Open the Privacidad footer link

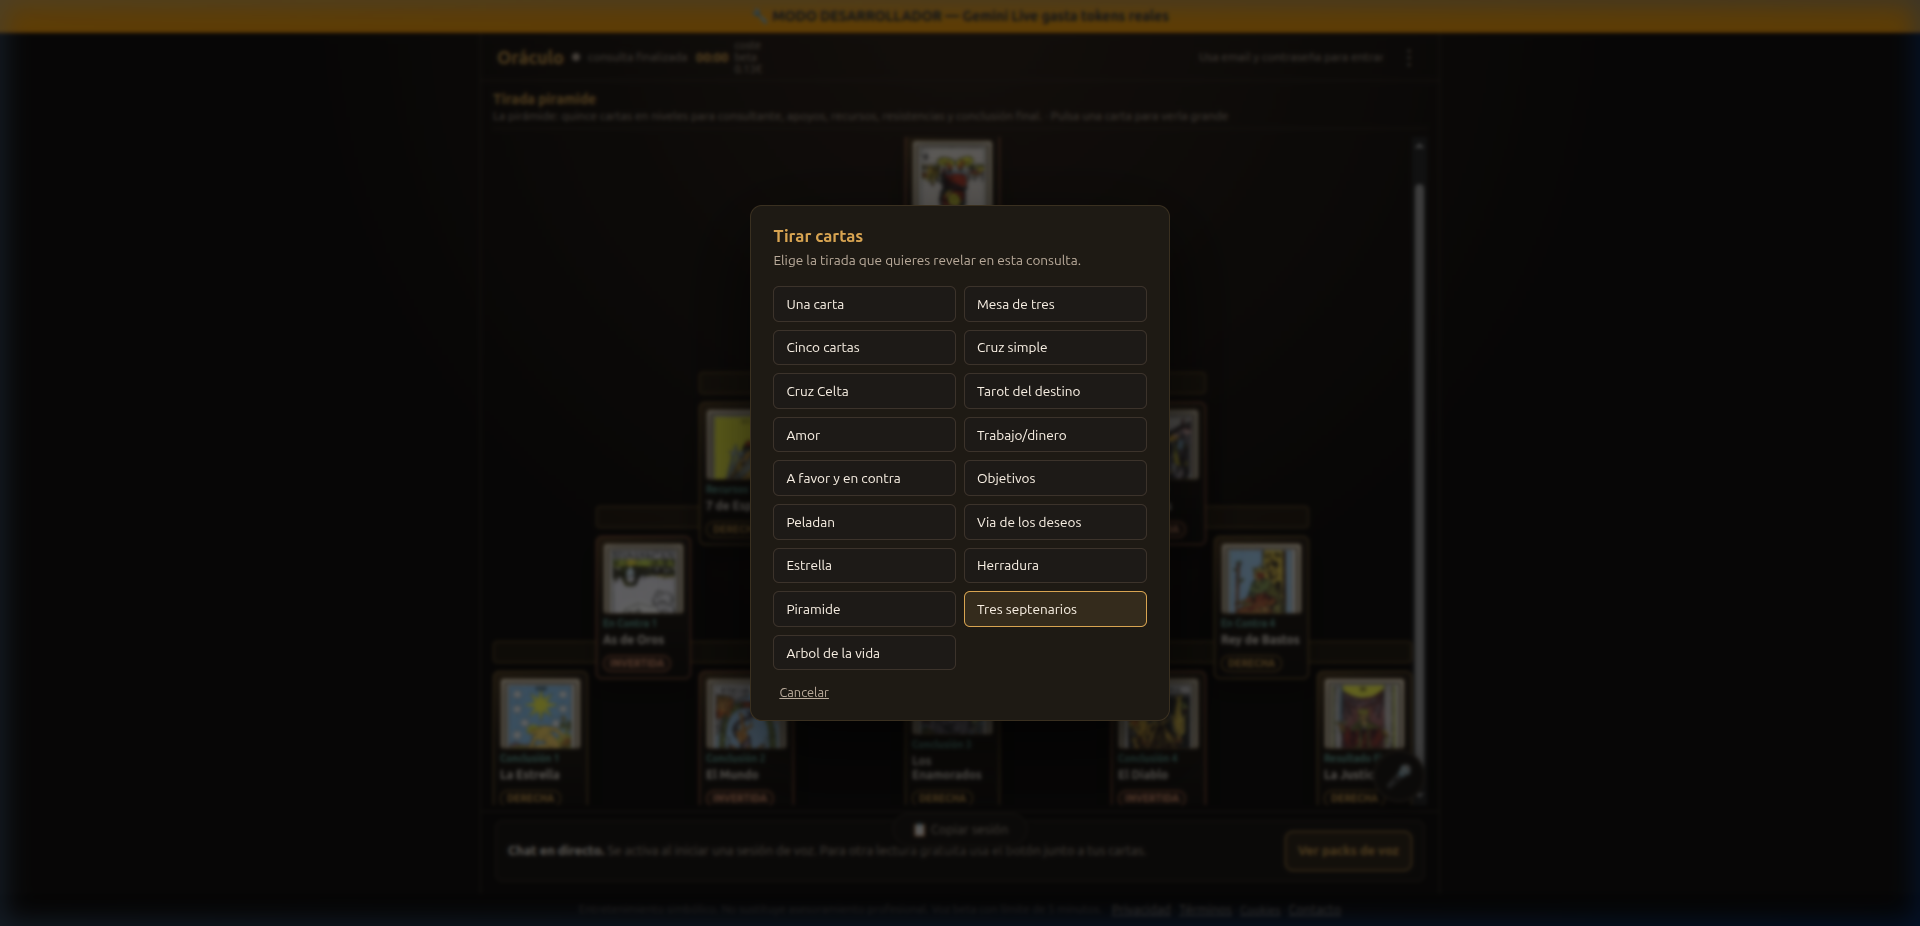pyautogui.click(x=1141, y=910)
